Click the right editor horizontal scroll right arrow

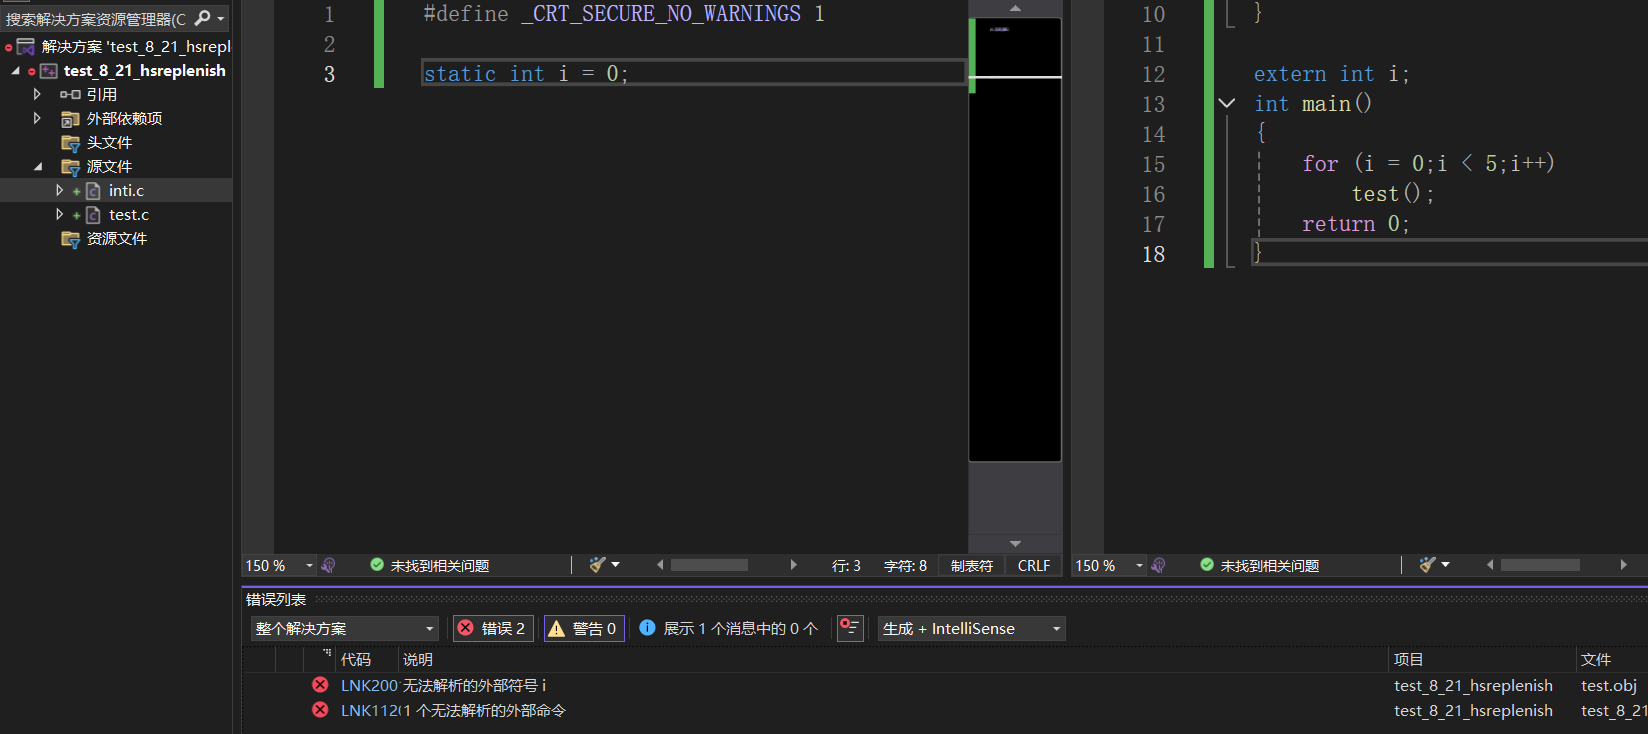(x=1624, y=565)
